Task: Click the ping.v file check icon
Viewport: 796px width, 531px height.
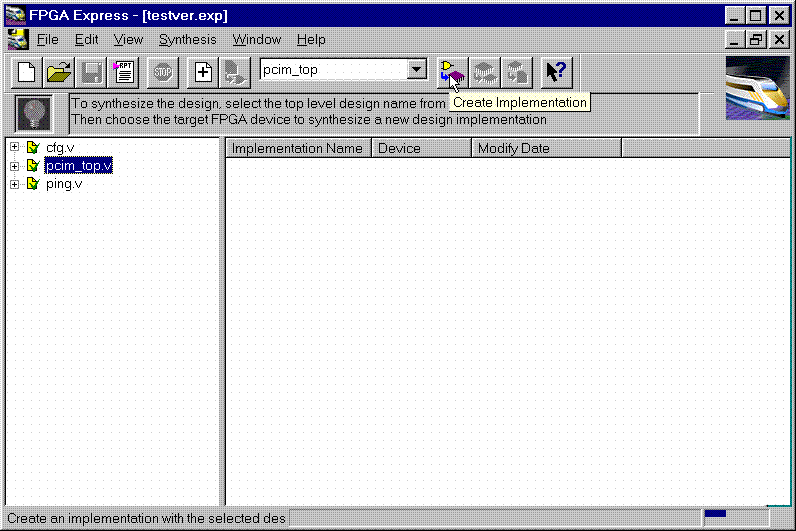Action: pos(33,184)
